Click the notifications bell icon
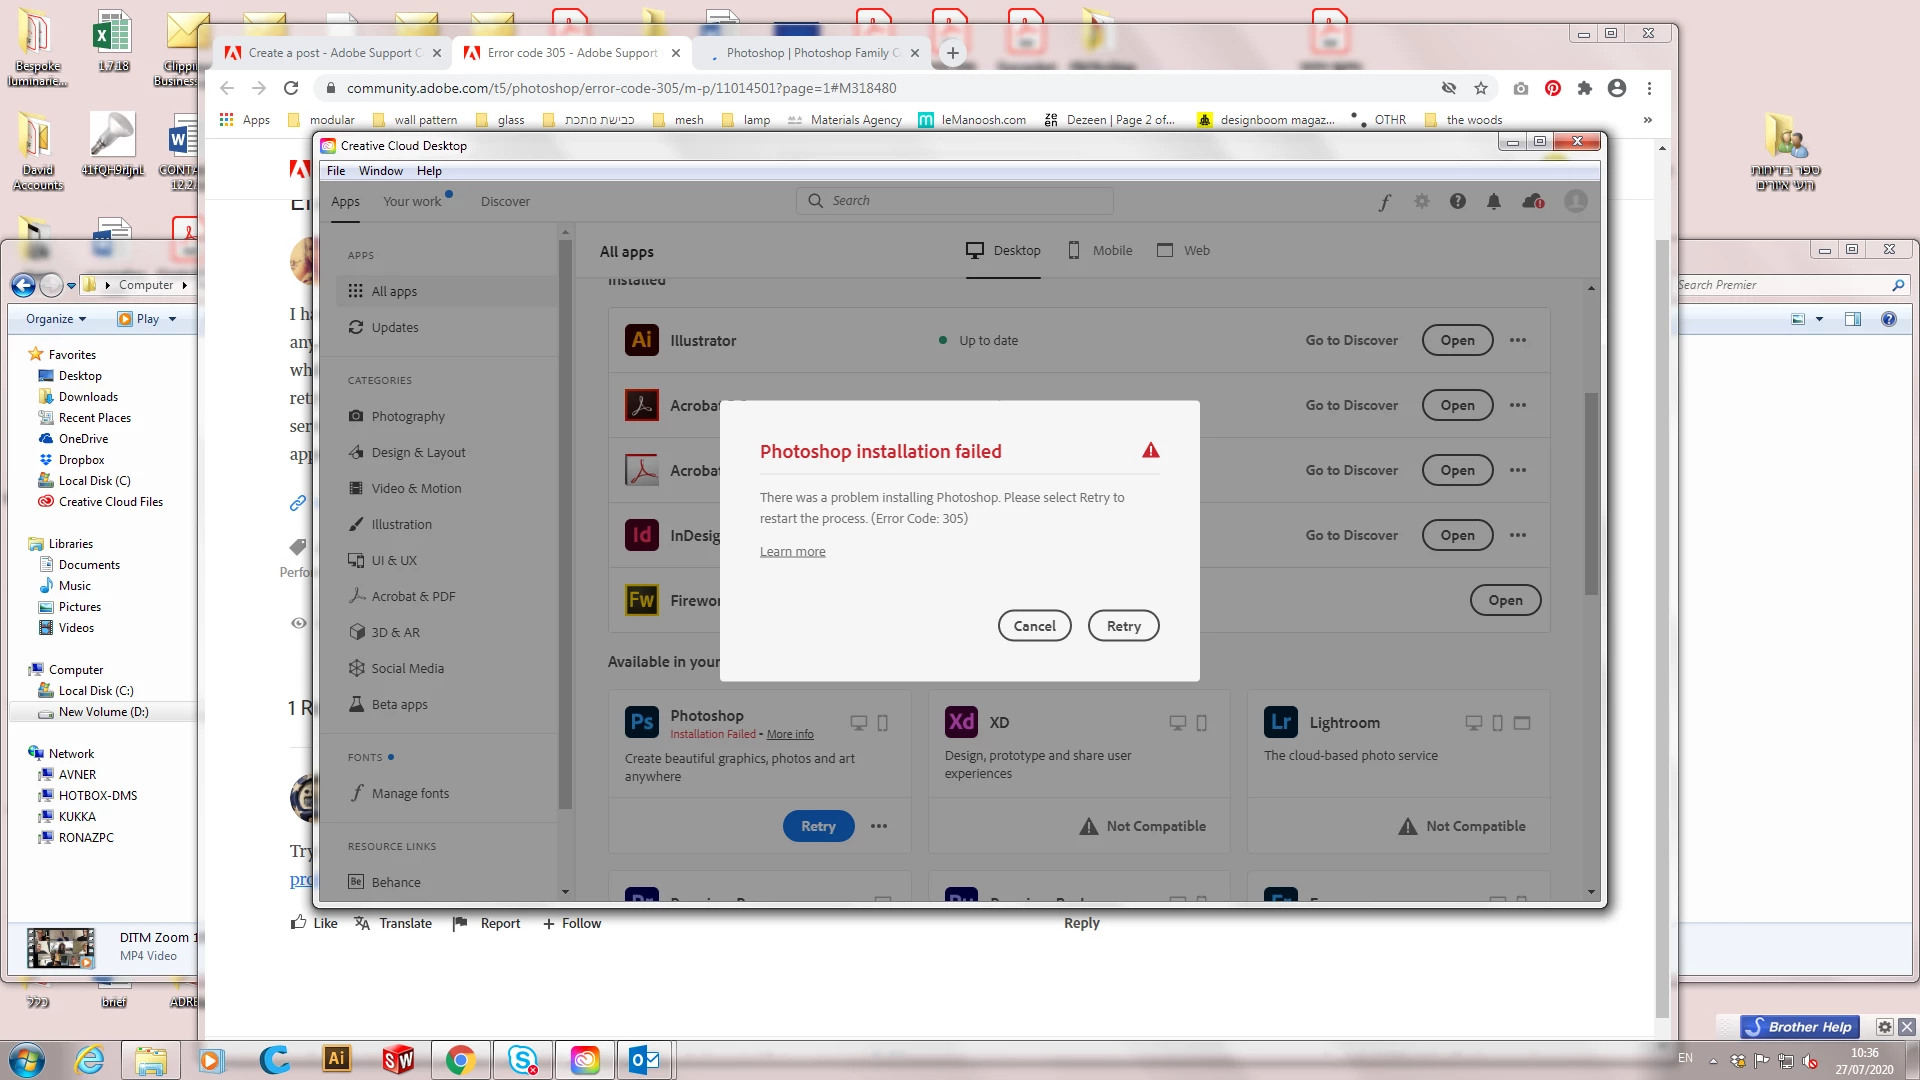 tap(1493, 202)
